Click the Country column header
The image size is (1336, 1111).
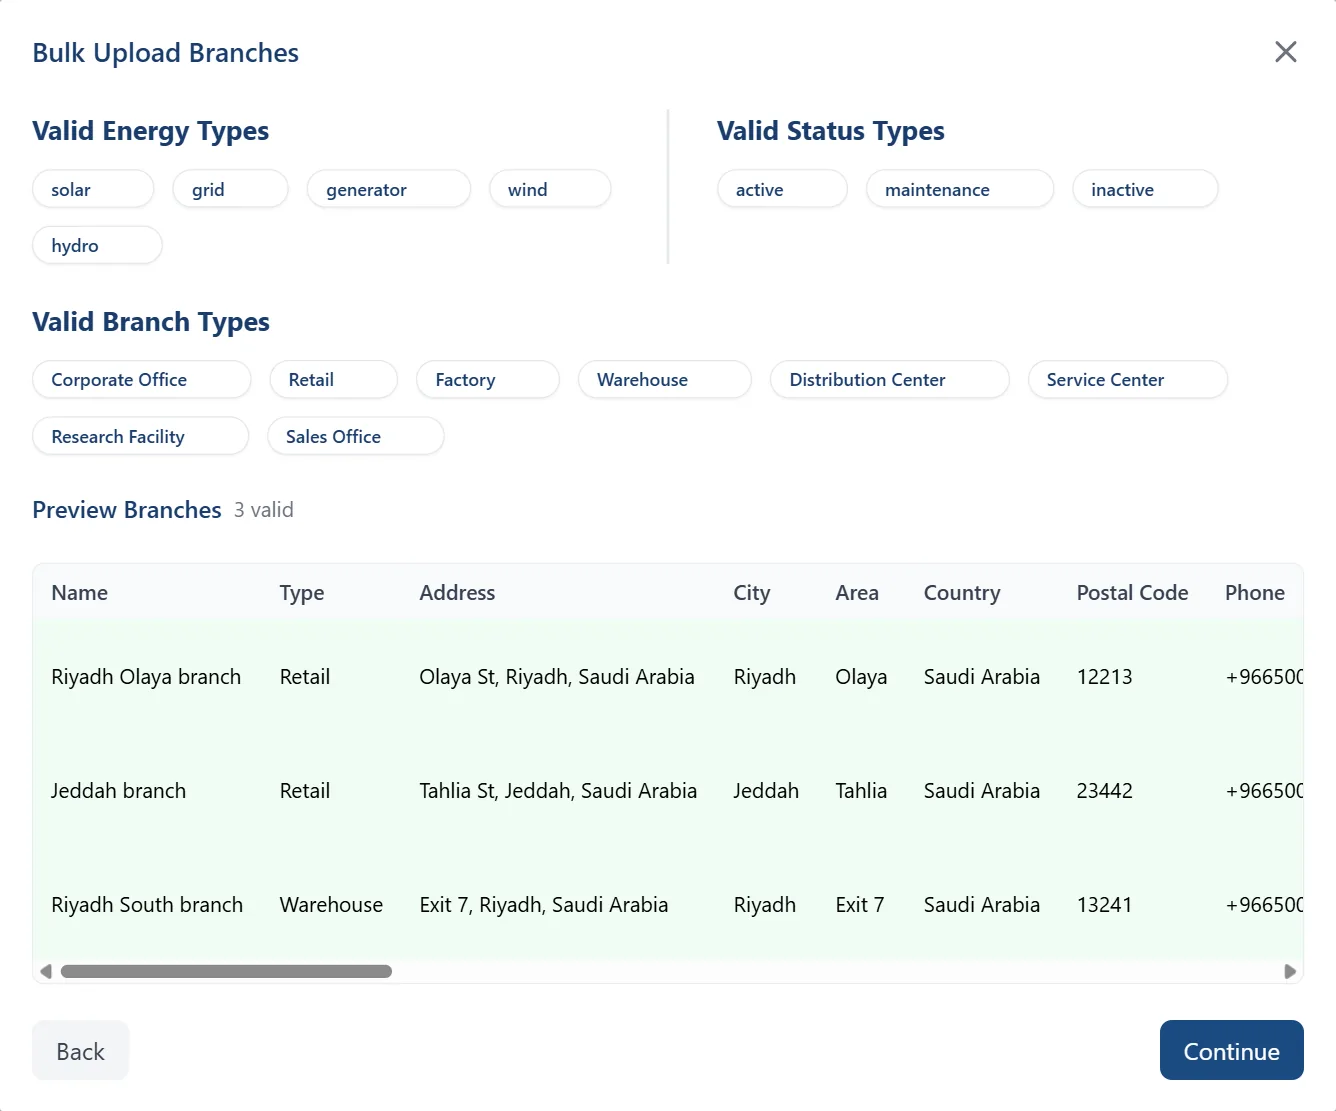[962, 593]
